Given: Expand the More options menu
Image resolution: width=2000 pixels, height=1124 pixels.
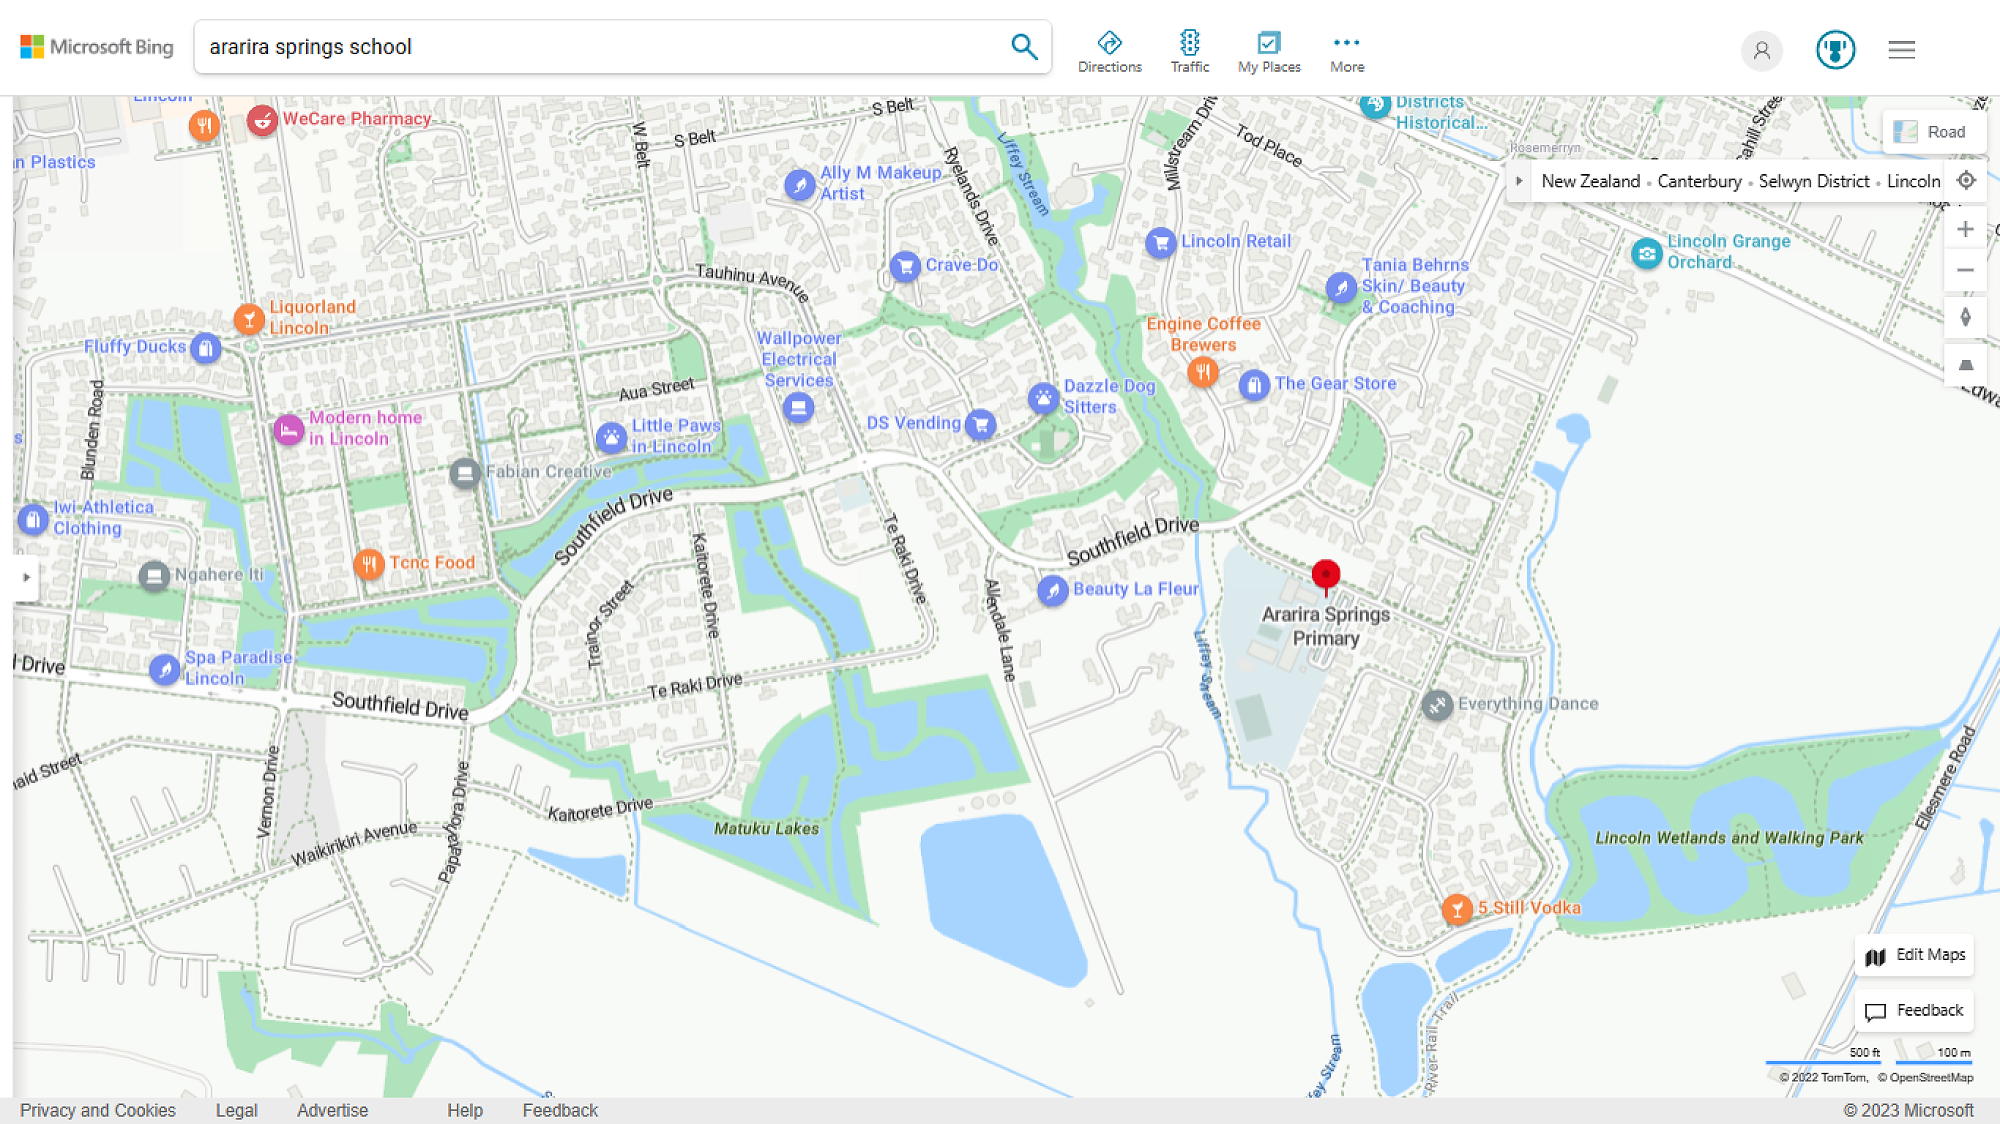Looking at the screenshot, I should (x=1346, y=51).
